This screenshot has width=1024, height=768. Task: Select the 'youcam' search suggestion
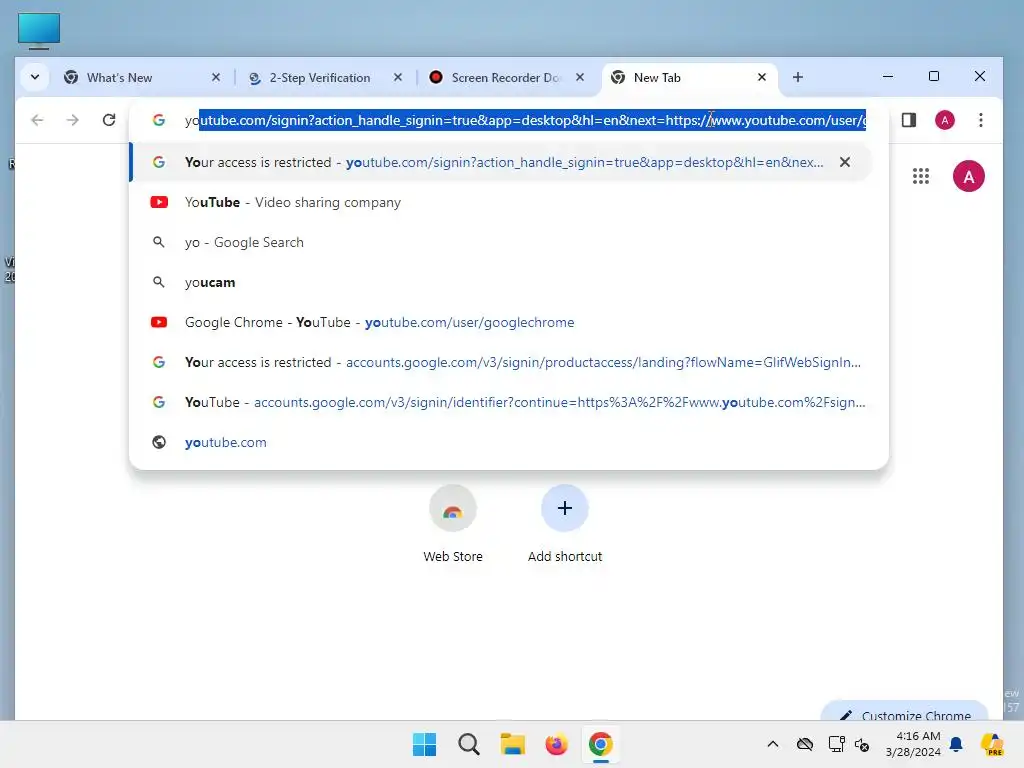(x=501, y=282)
